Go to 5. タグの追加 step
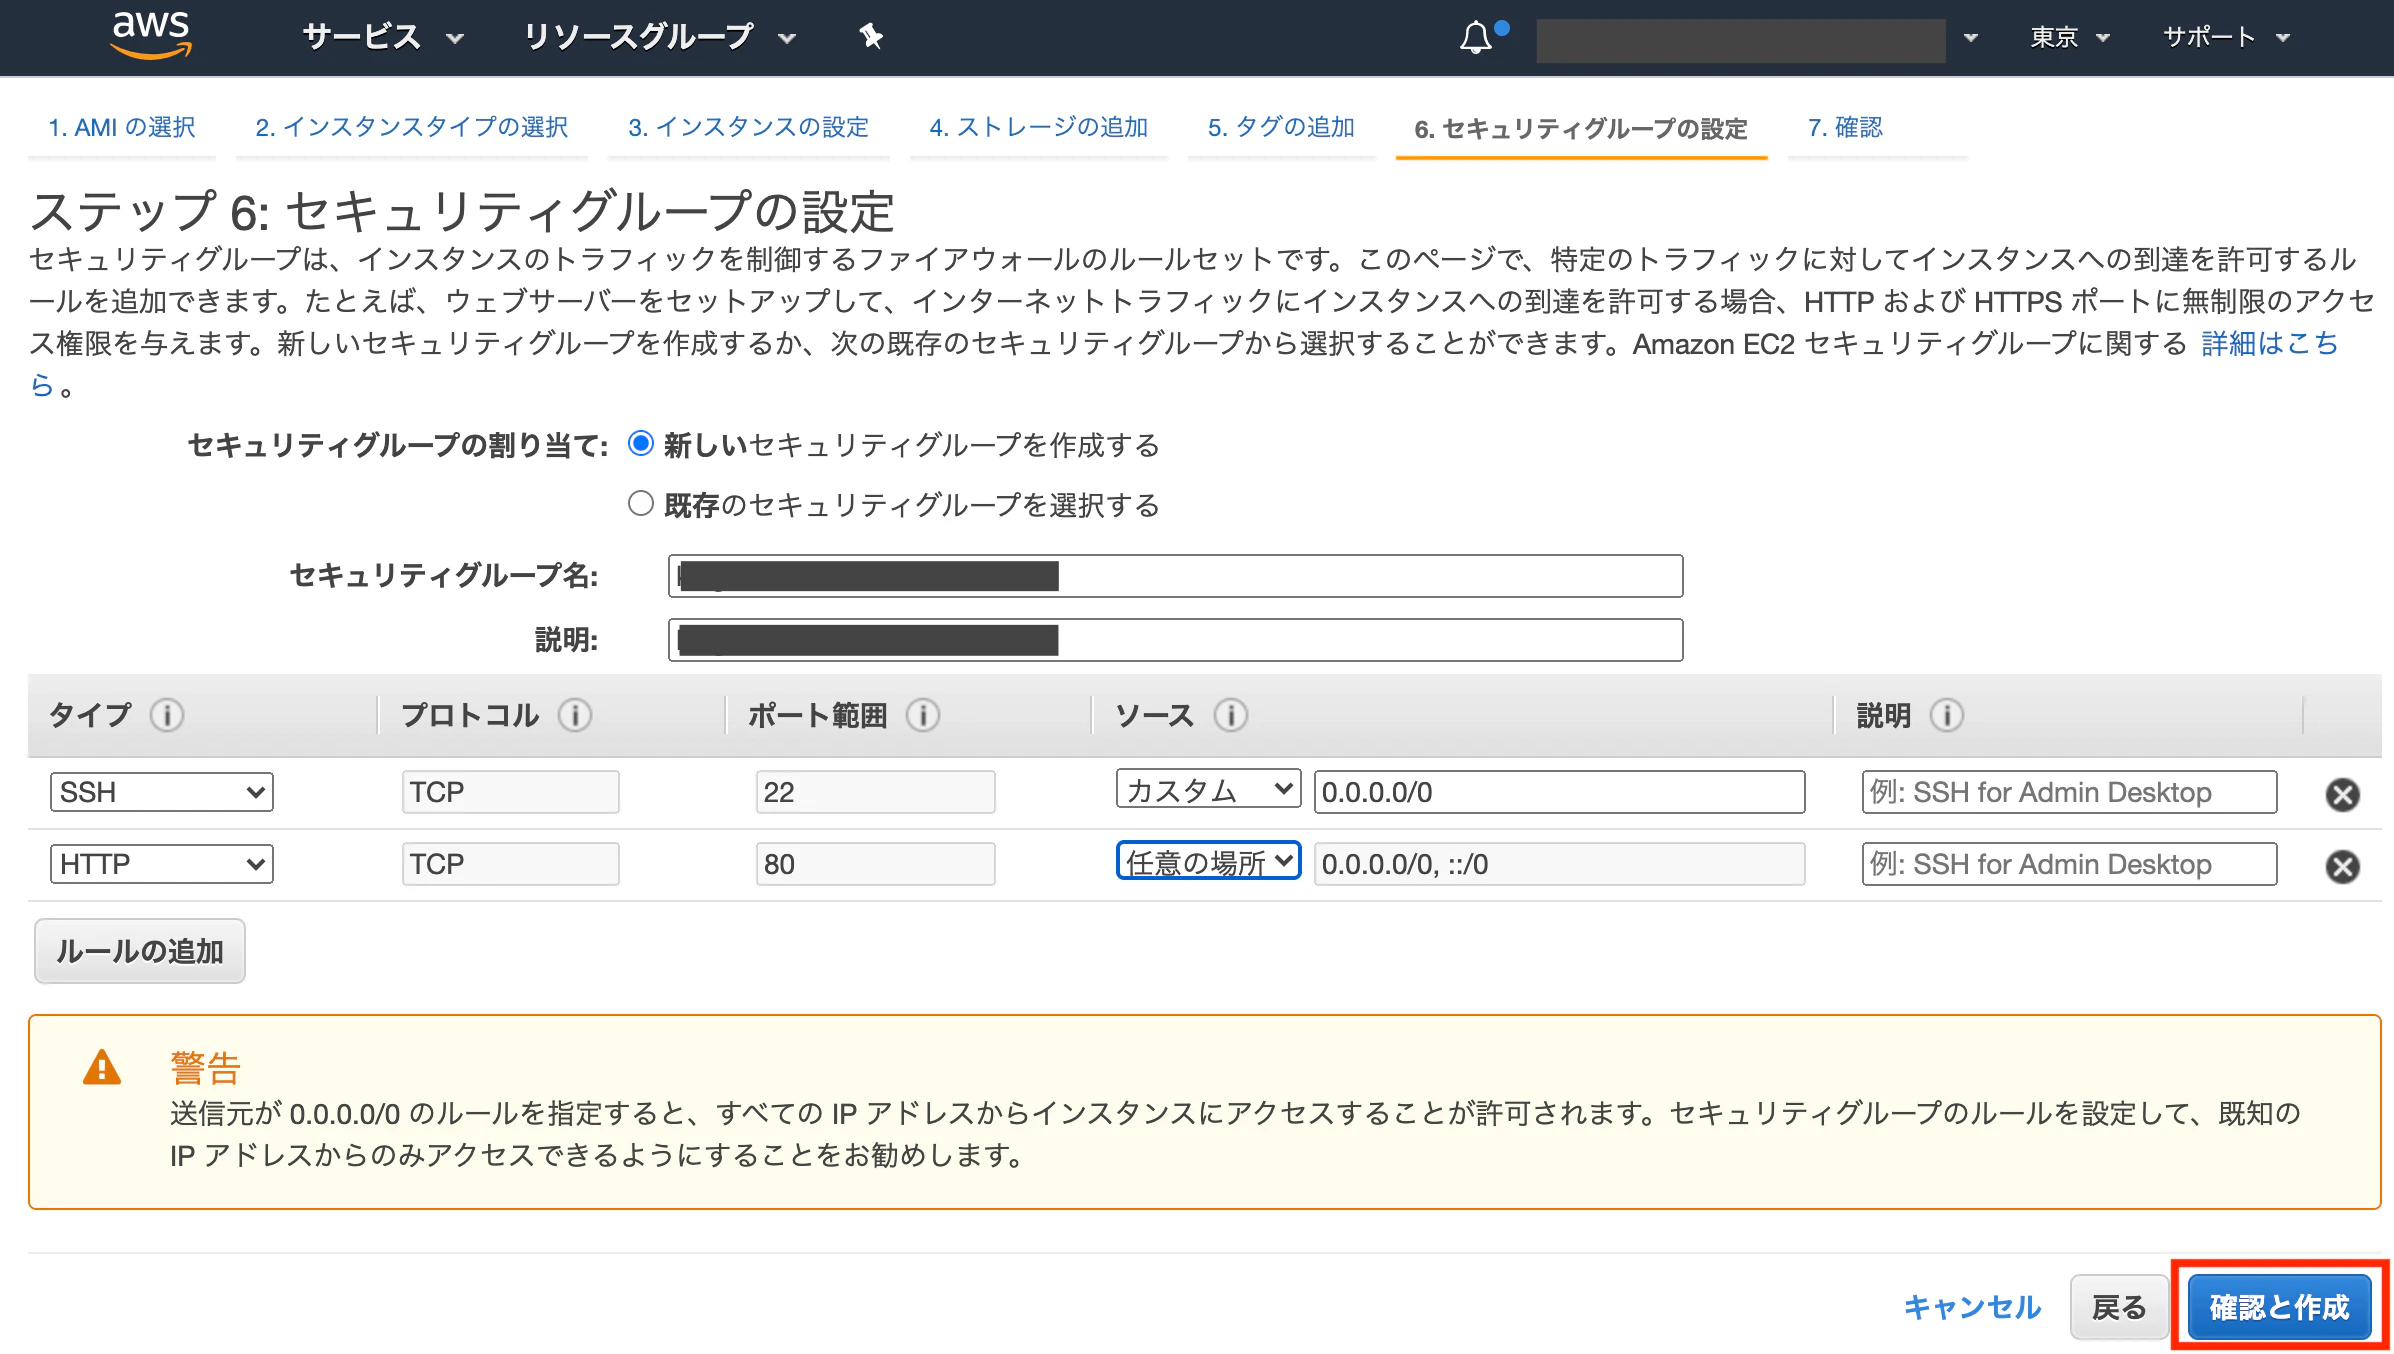2394x1354 pixels. (1281, 128)
